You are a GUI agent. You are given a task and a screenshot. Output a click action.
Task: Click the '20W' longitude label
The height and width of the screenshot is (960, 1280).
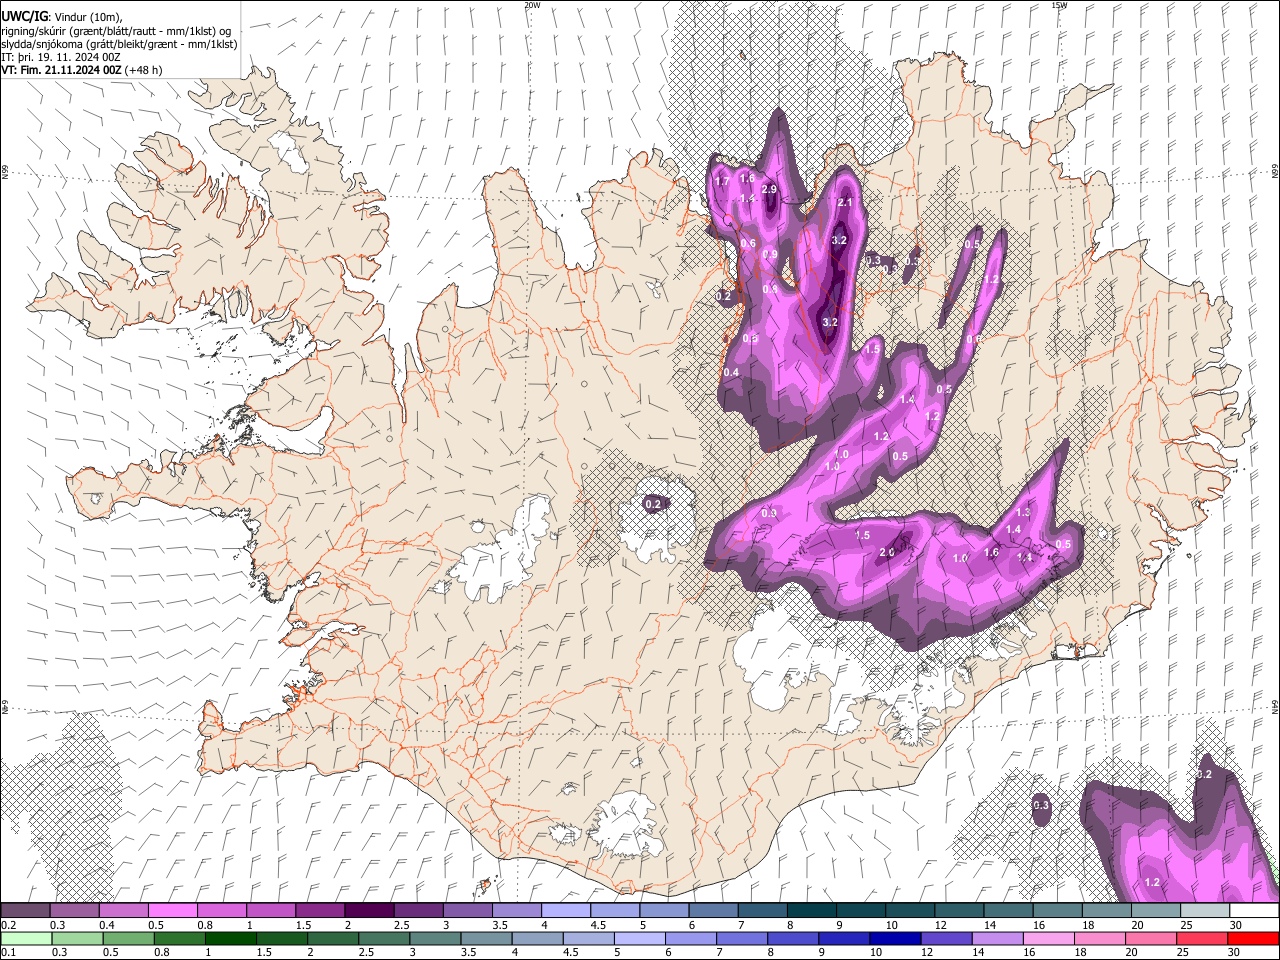tap(532, 5)
